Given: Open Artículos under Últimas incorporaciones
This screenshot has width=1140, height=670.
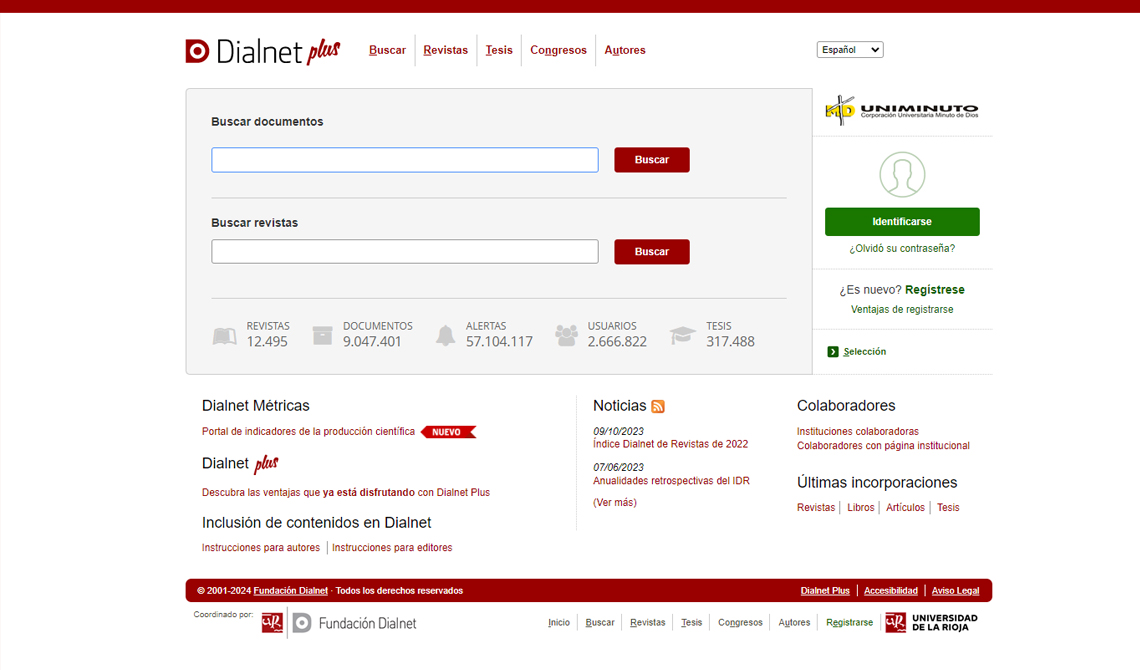Looking at the screenshot, I should (x=905, y=508).
